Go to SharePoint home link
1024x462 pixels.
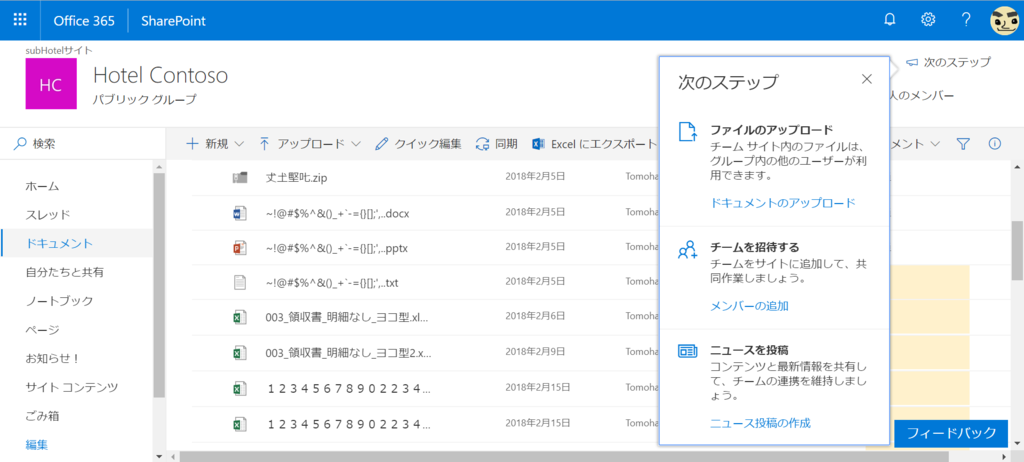(x=173, y=21)
